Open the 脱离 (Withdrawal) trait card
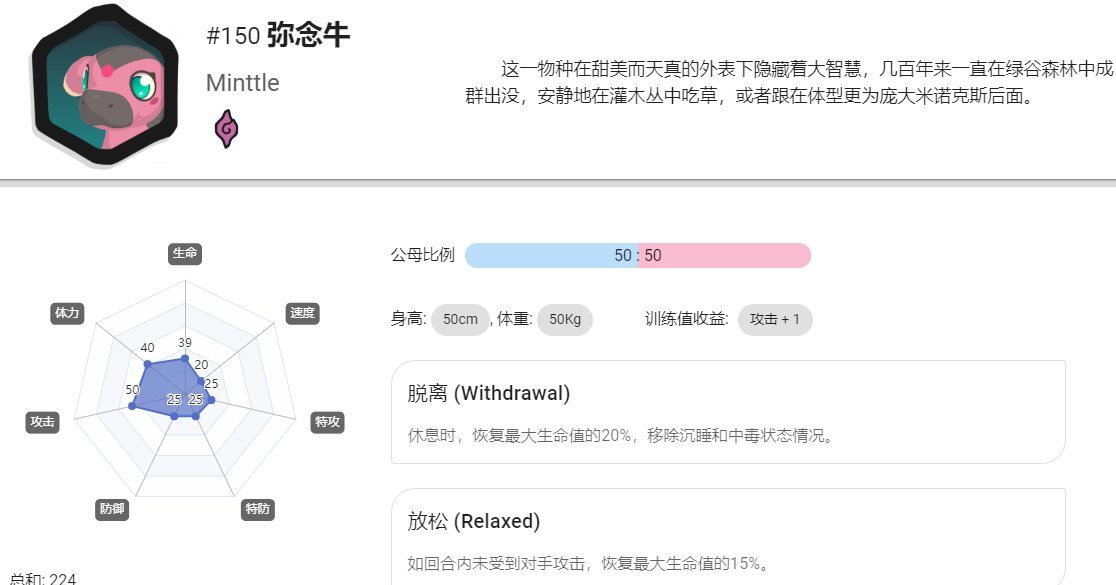This screenshot has height=585, width=1116. click(728, 412)
